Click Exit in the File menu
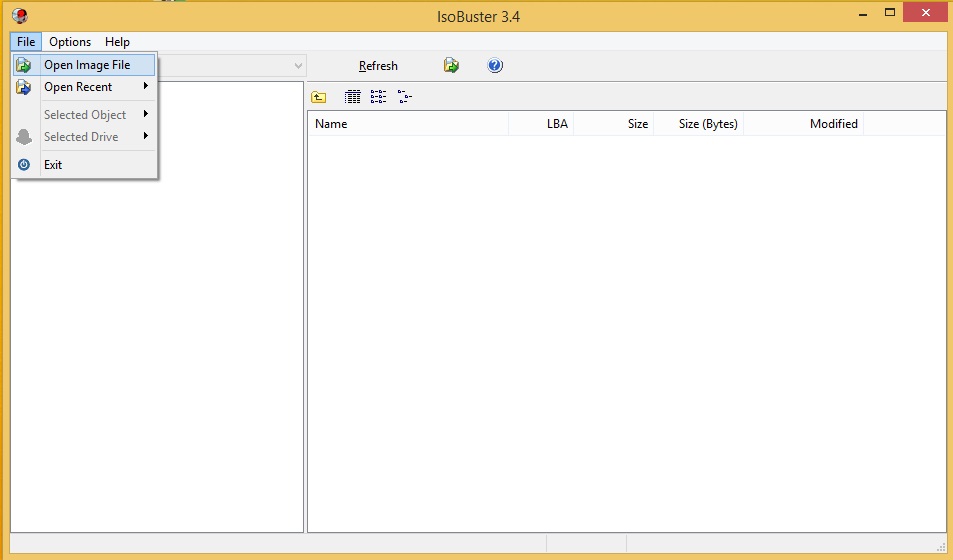The height and width of the screenshot is (560, 953). (84, 165)
